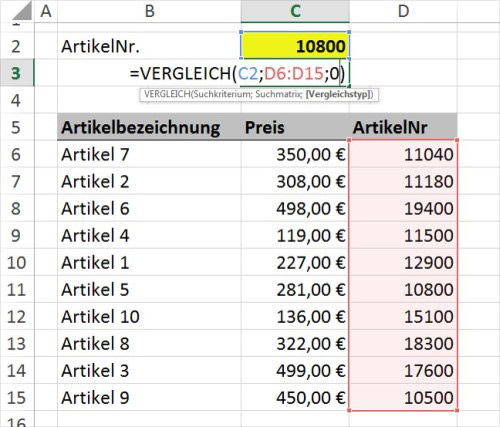Image resolution: width=500 pixels, height=427 pixels.
Task: Select column D header
Action: pyautogui.click(x=403, y=11)
